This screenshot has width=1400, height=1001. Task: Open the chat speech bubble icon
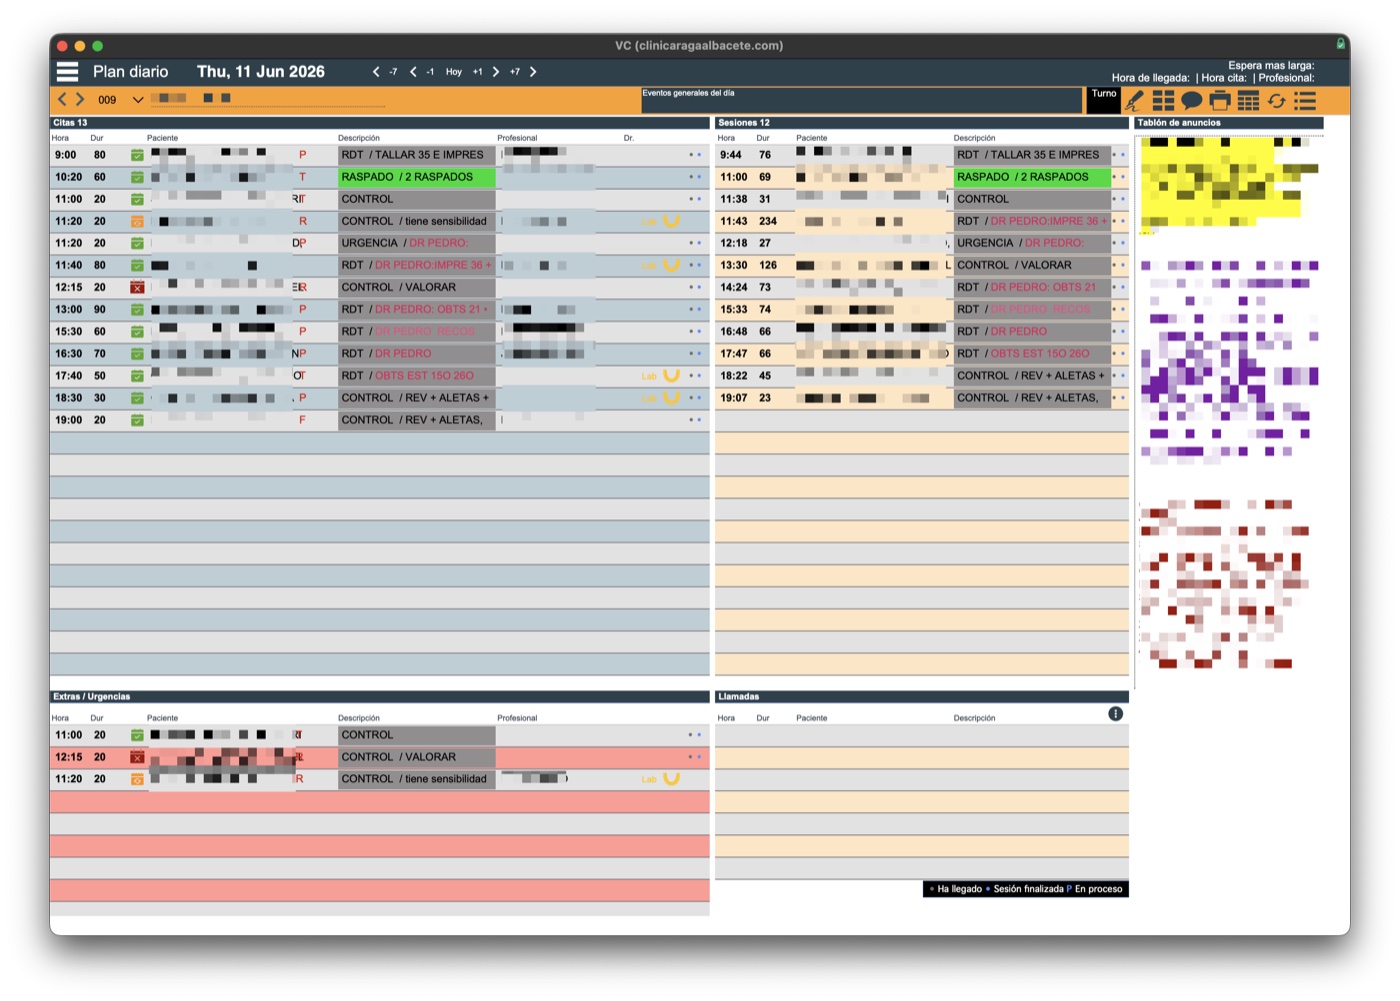(x=1191, y=101)
